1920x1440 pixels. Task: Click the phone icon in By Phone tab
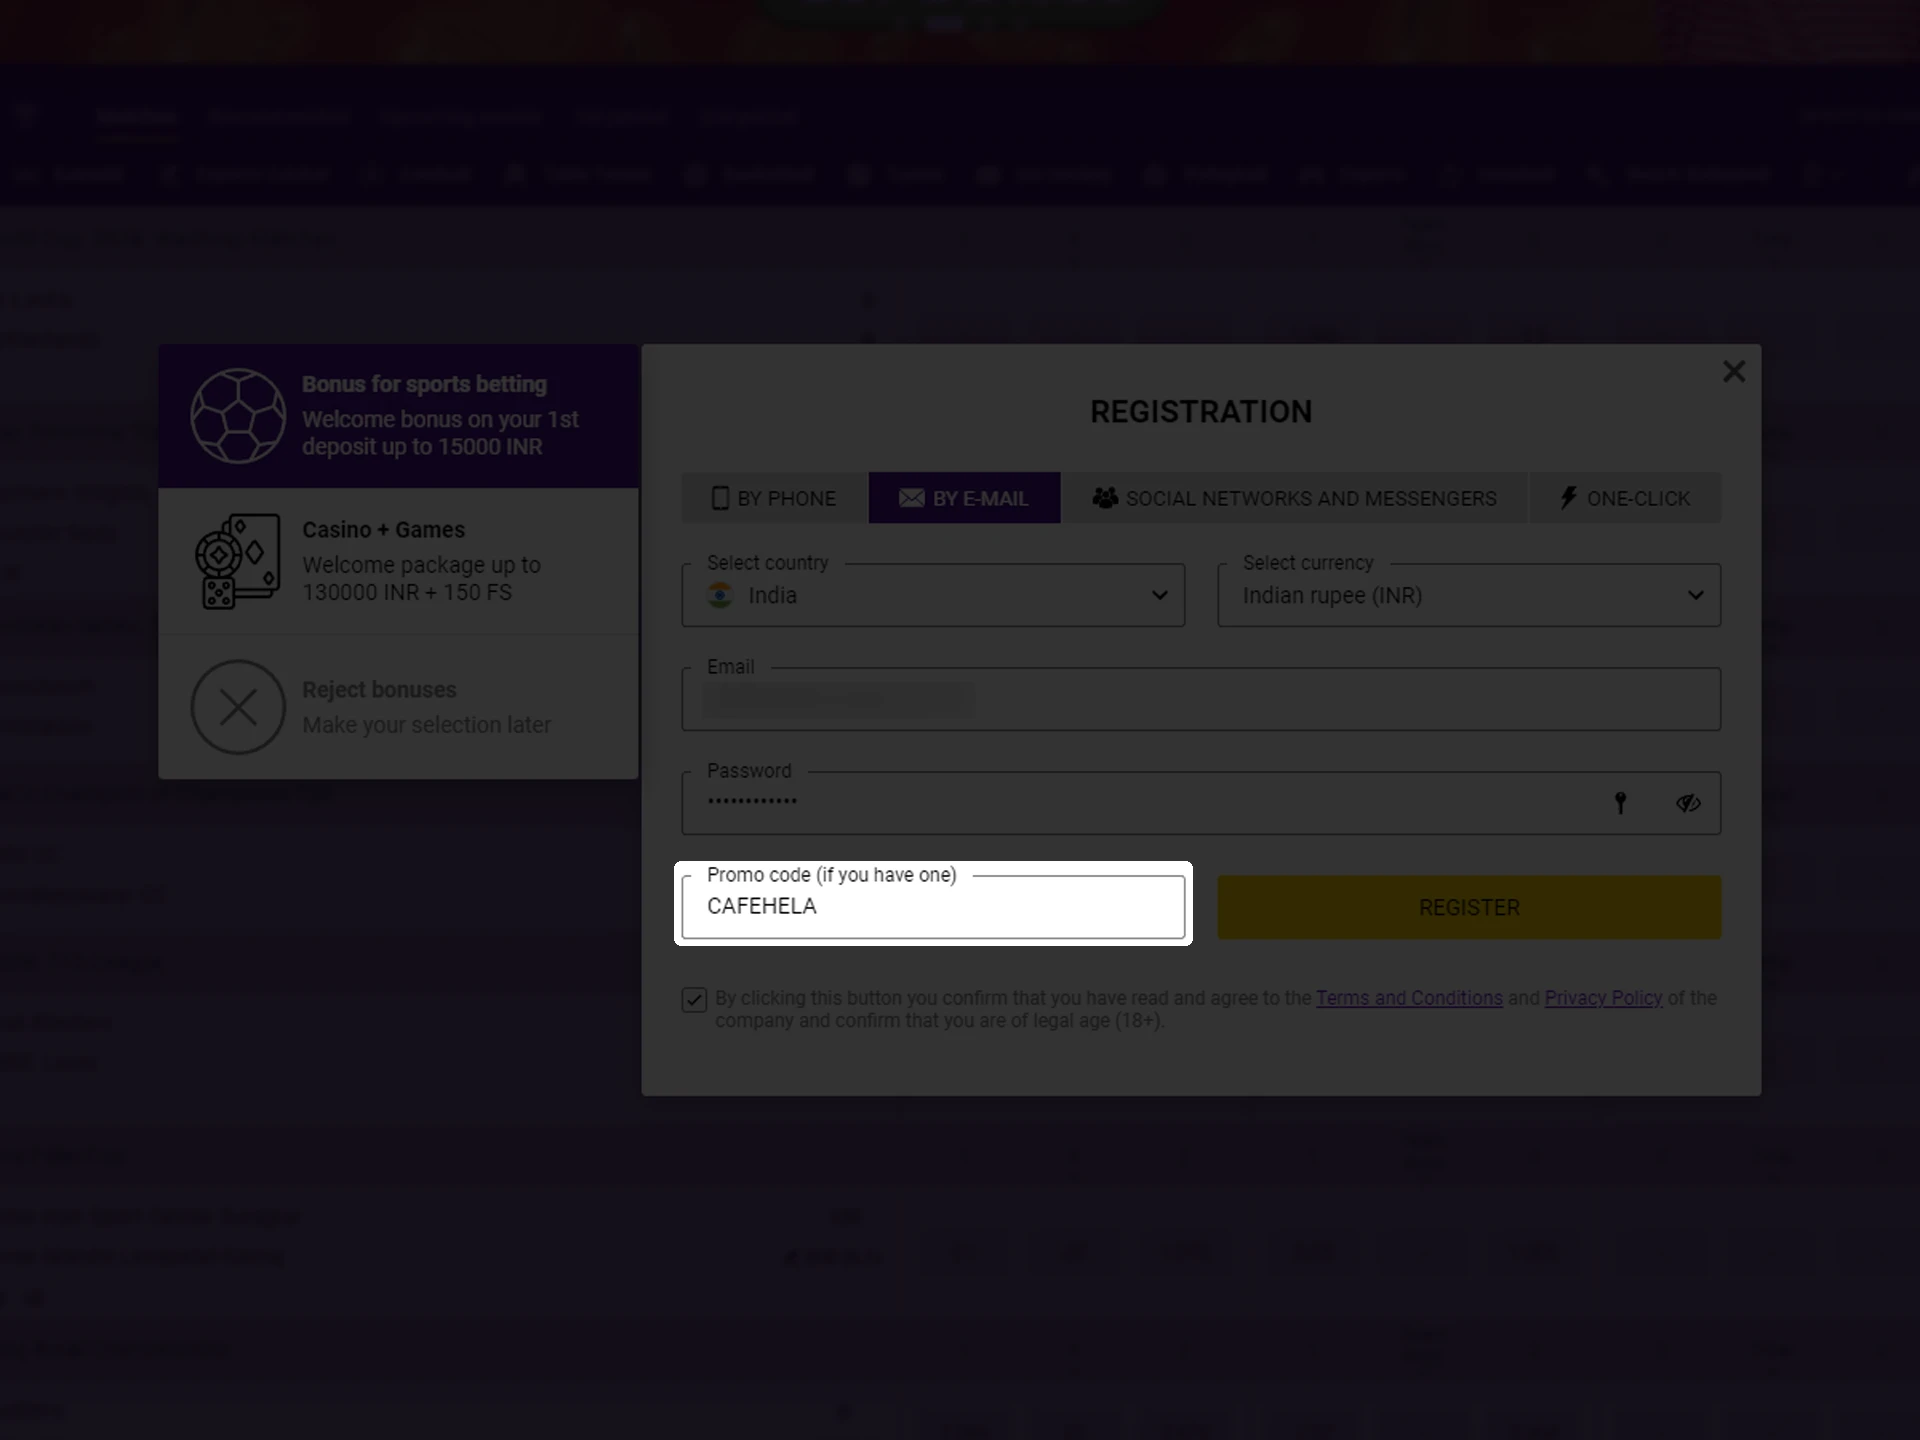720,498
